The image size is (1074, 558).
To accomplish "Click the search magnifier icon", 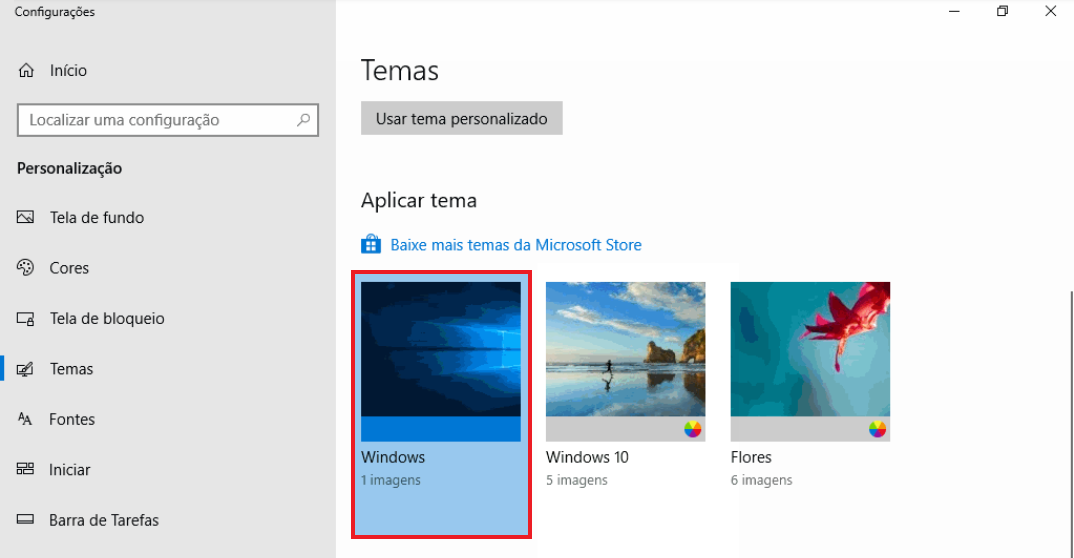I will [303, 120].
